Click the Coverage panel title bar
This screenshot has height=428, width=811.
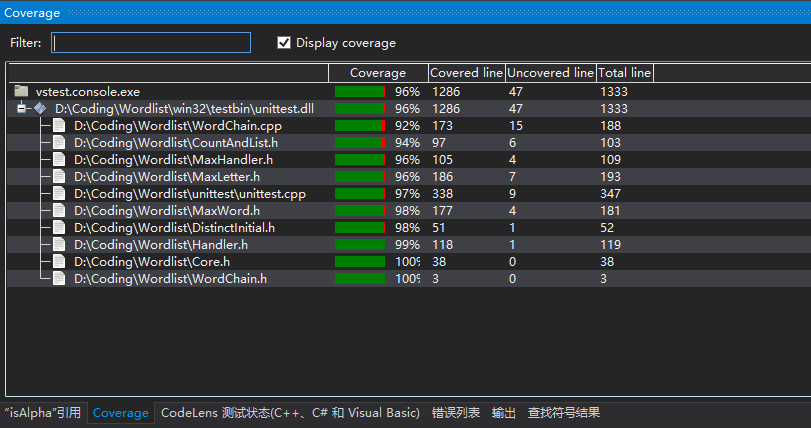coord(406,12)
